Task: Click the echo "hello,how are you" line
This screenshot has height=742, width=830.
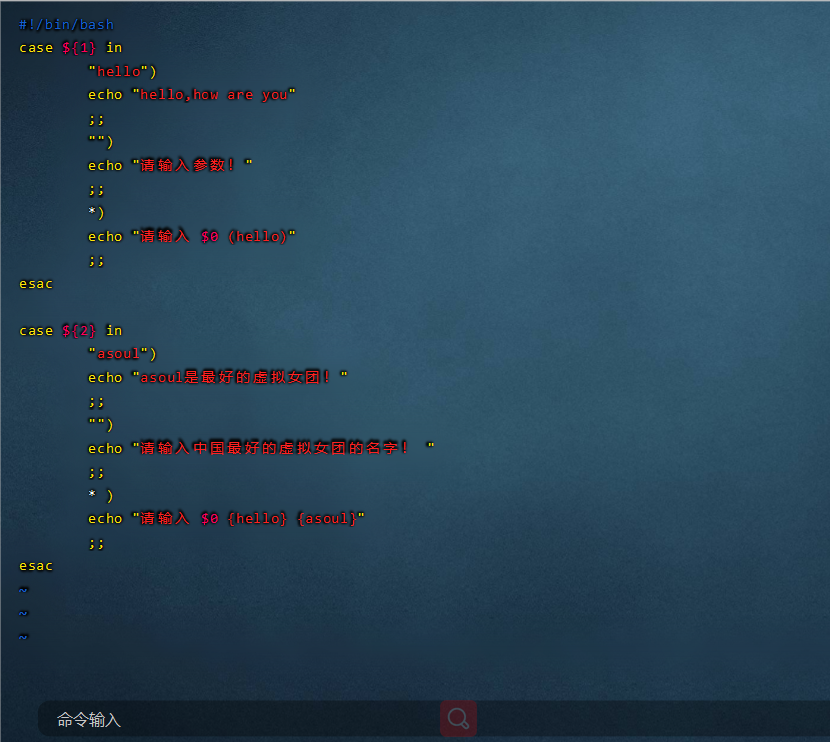Action: pyautogui.click(x=192, y=95)
